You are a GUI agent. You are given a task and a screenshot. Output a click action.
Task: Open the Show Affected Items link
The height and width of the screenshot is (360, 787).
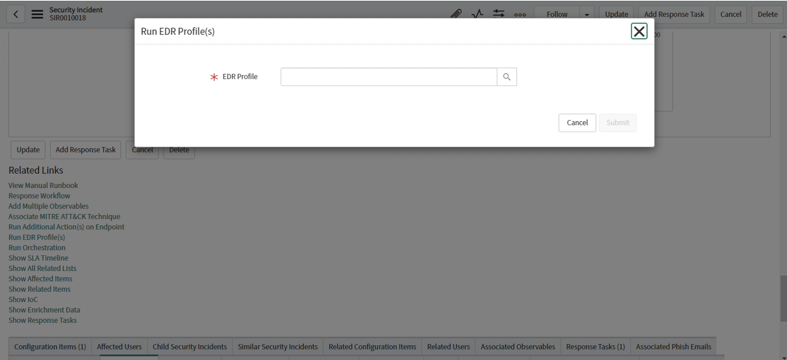pos(40,279)
